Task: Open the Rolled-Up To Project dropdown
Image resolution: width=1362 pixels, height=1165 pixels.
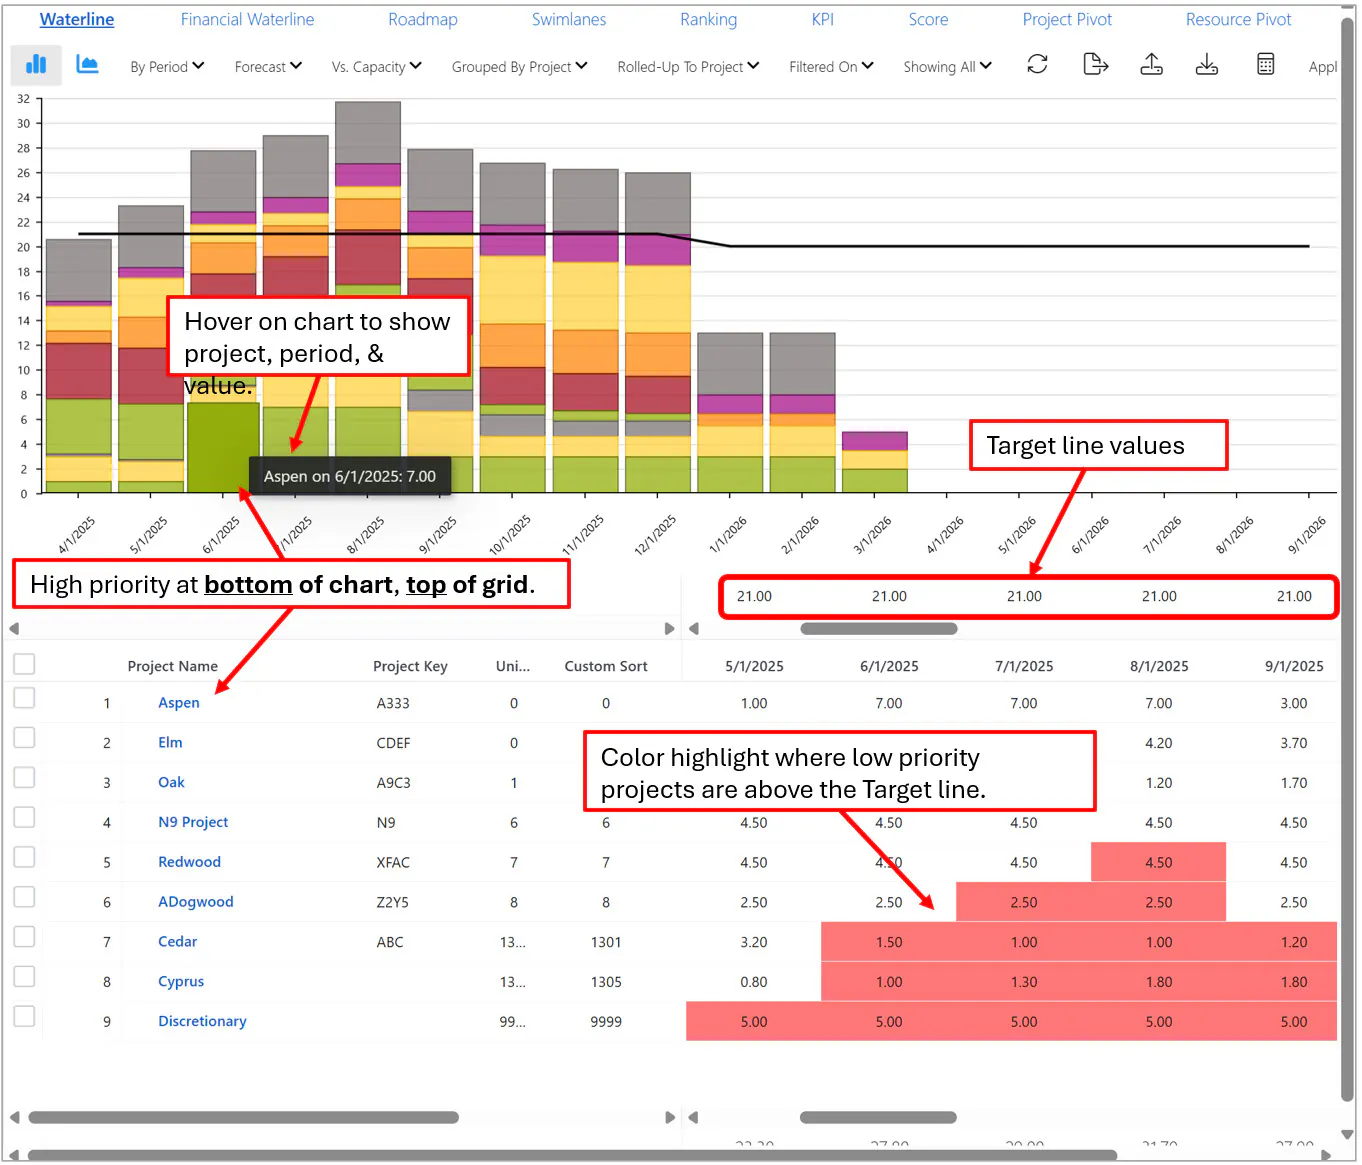Action: [x=688, y=67]
